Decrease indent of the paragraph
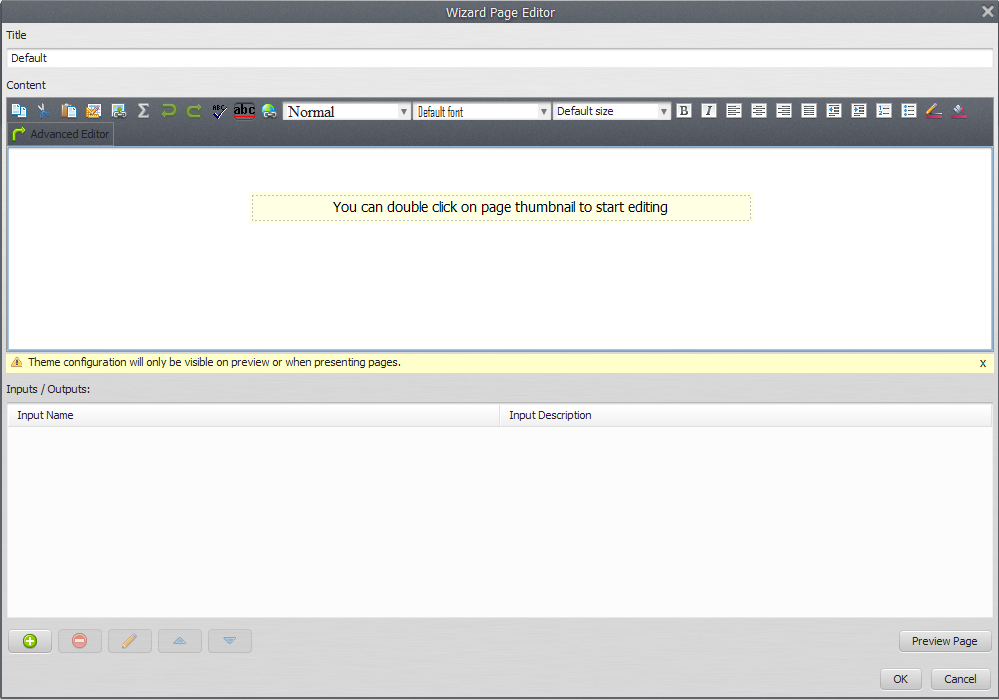The width and height of the screenshot is (999, 700). click(834, 111)
